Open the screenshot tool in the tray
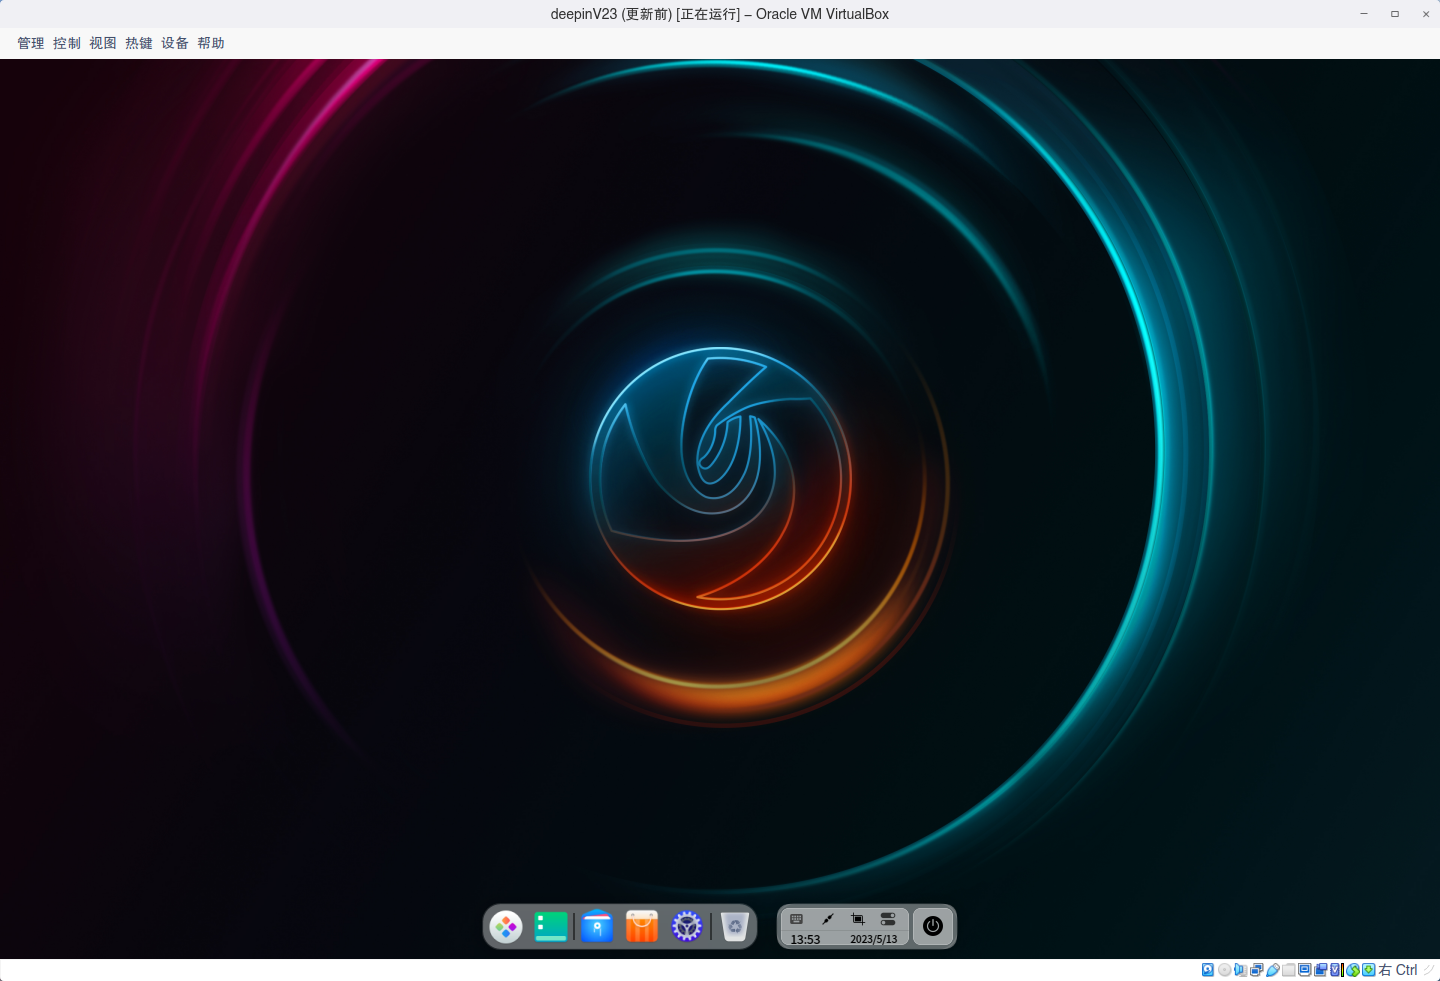 pos(857,918)
